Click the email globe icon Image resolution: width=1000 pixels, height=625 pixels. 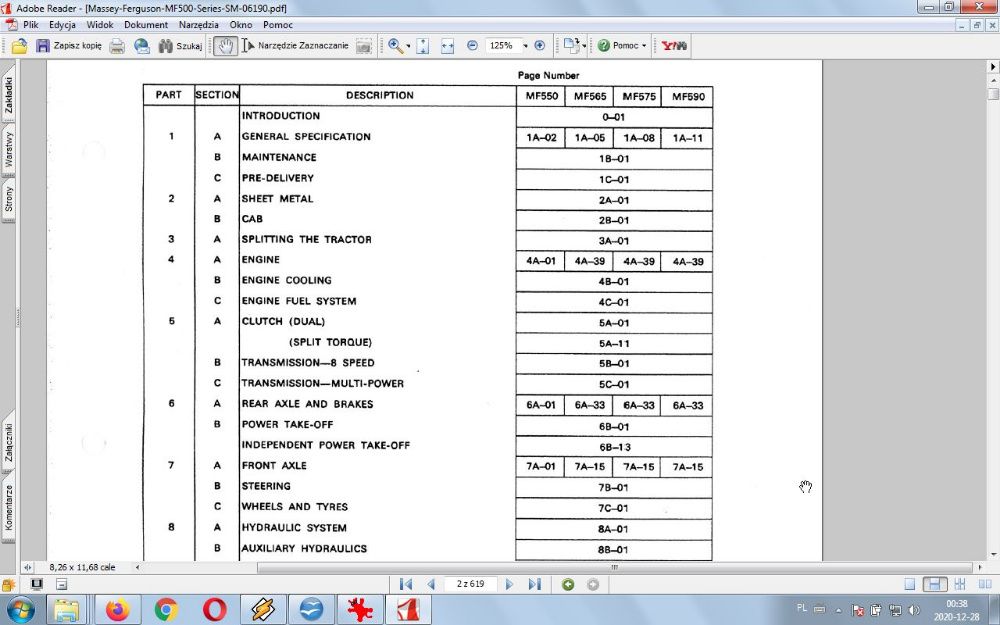(x=142, y=46)
